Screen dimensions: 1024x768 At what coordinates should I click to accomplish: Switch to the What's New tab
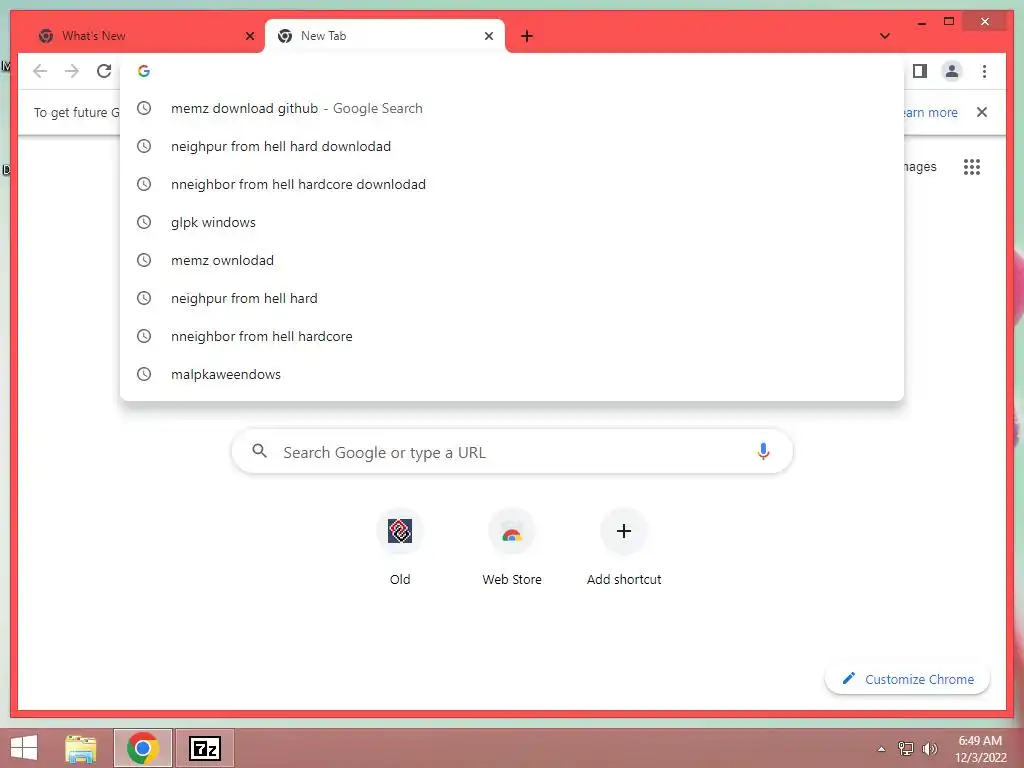144,36
